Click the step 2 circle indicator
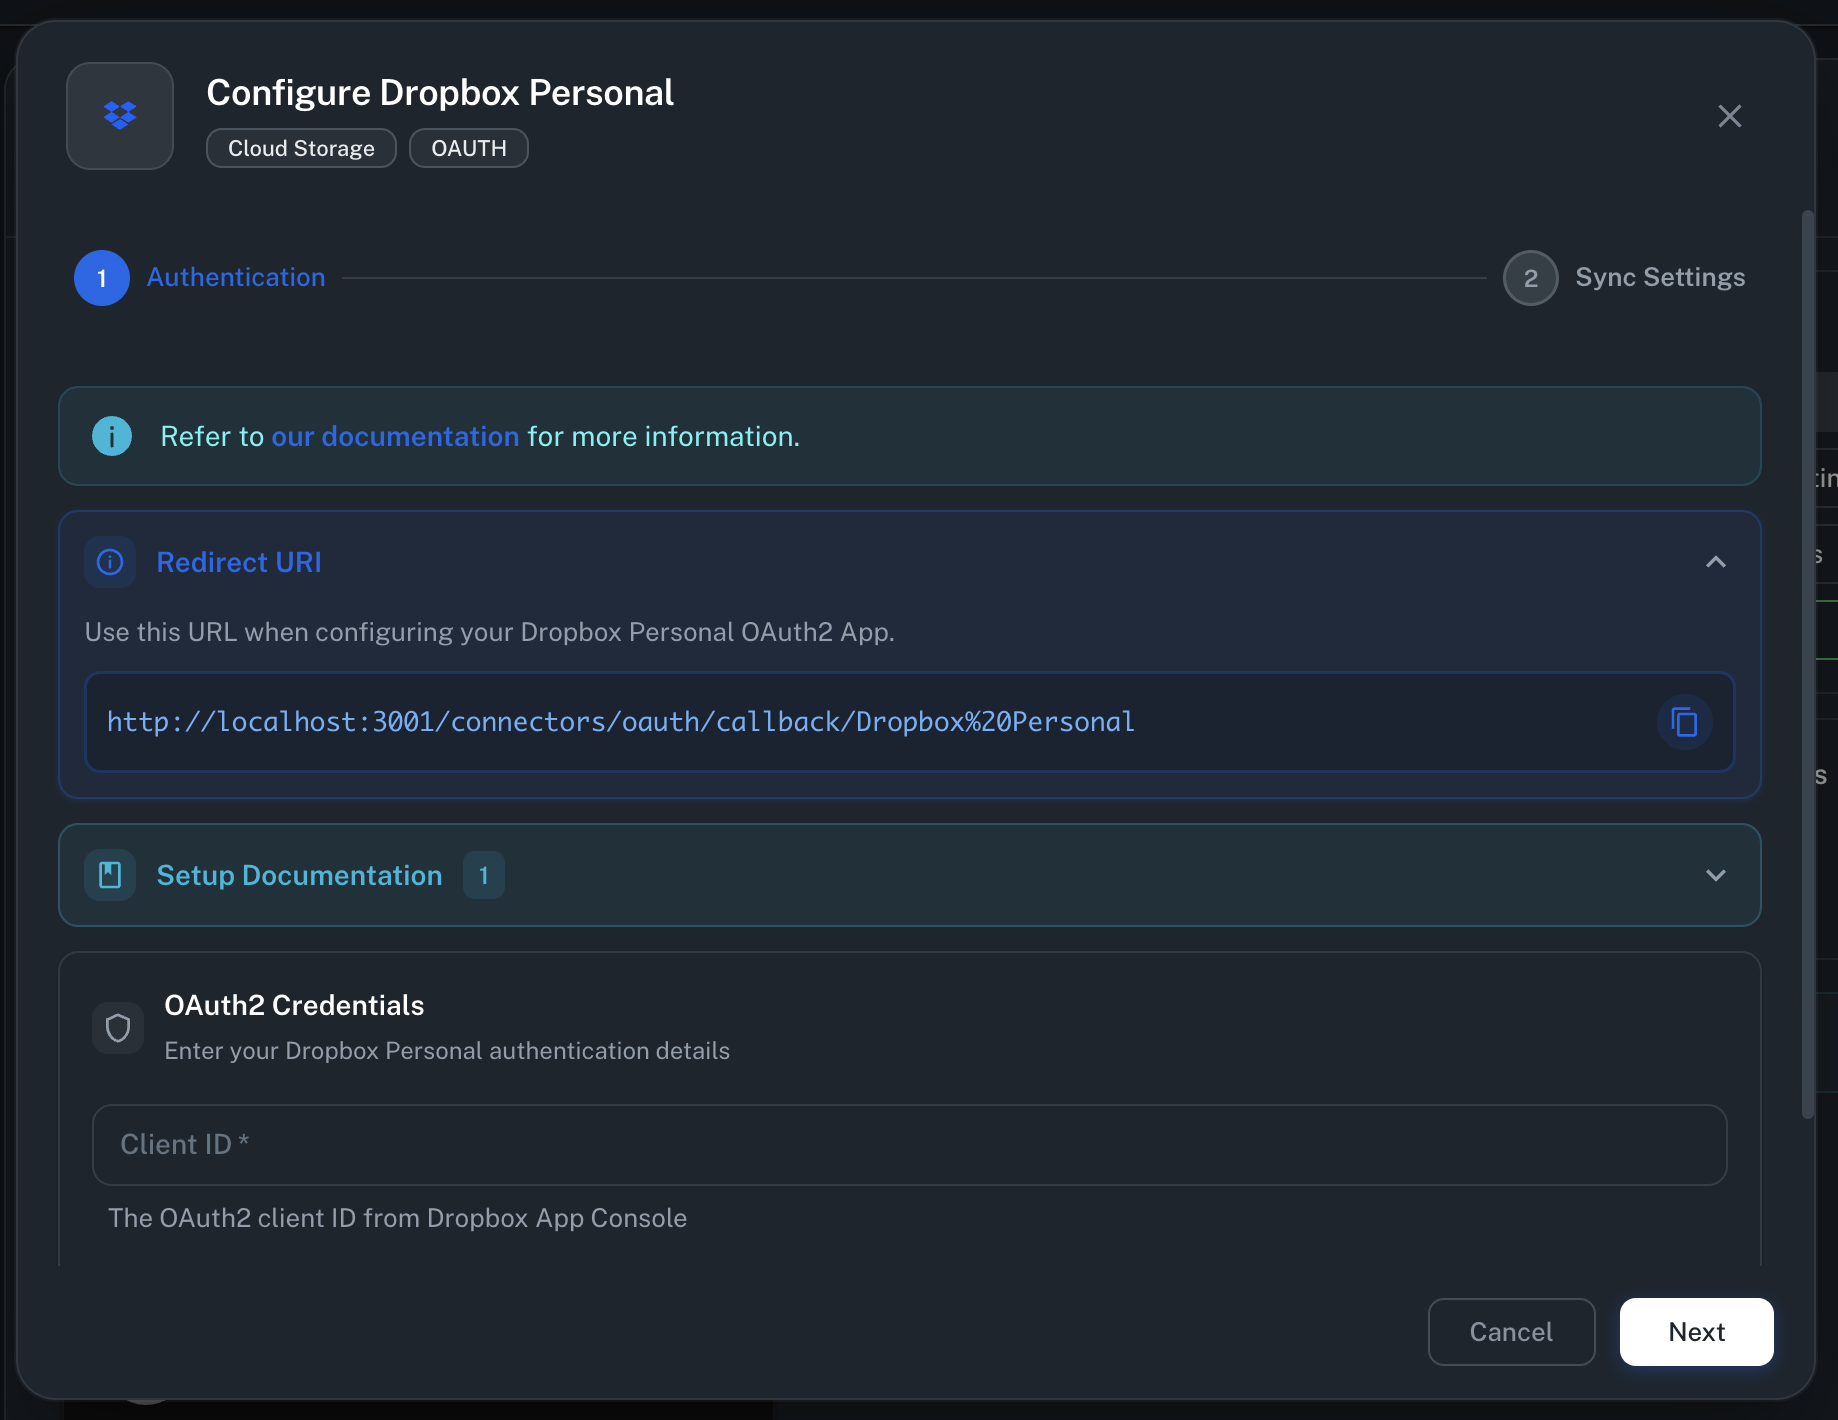 point(1530,278)
